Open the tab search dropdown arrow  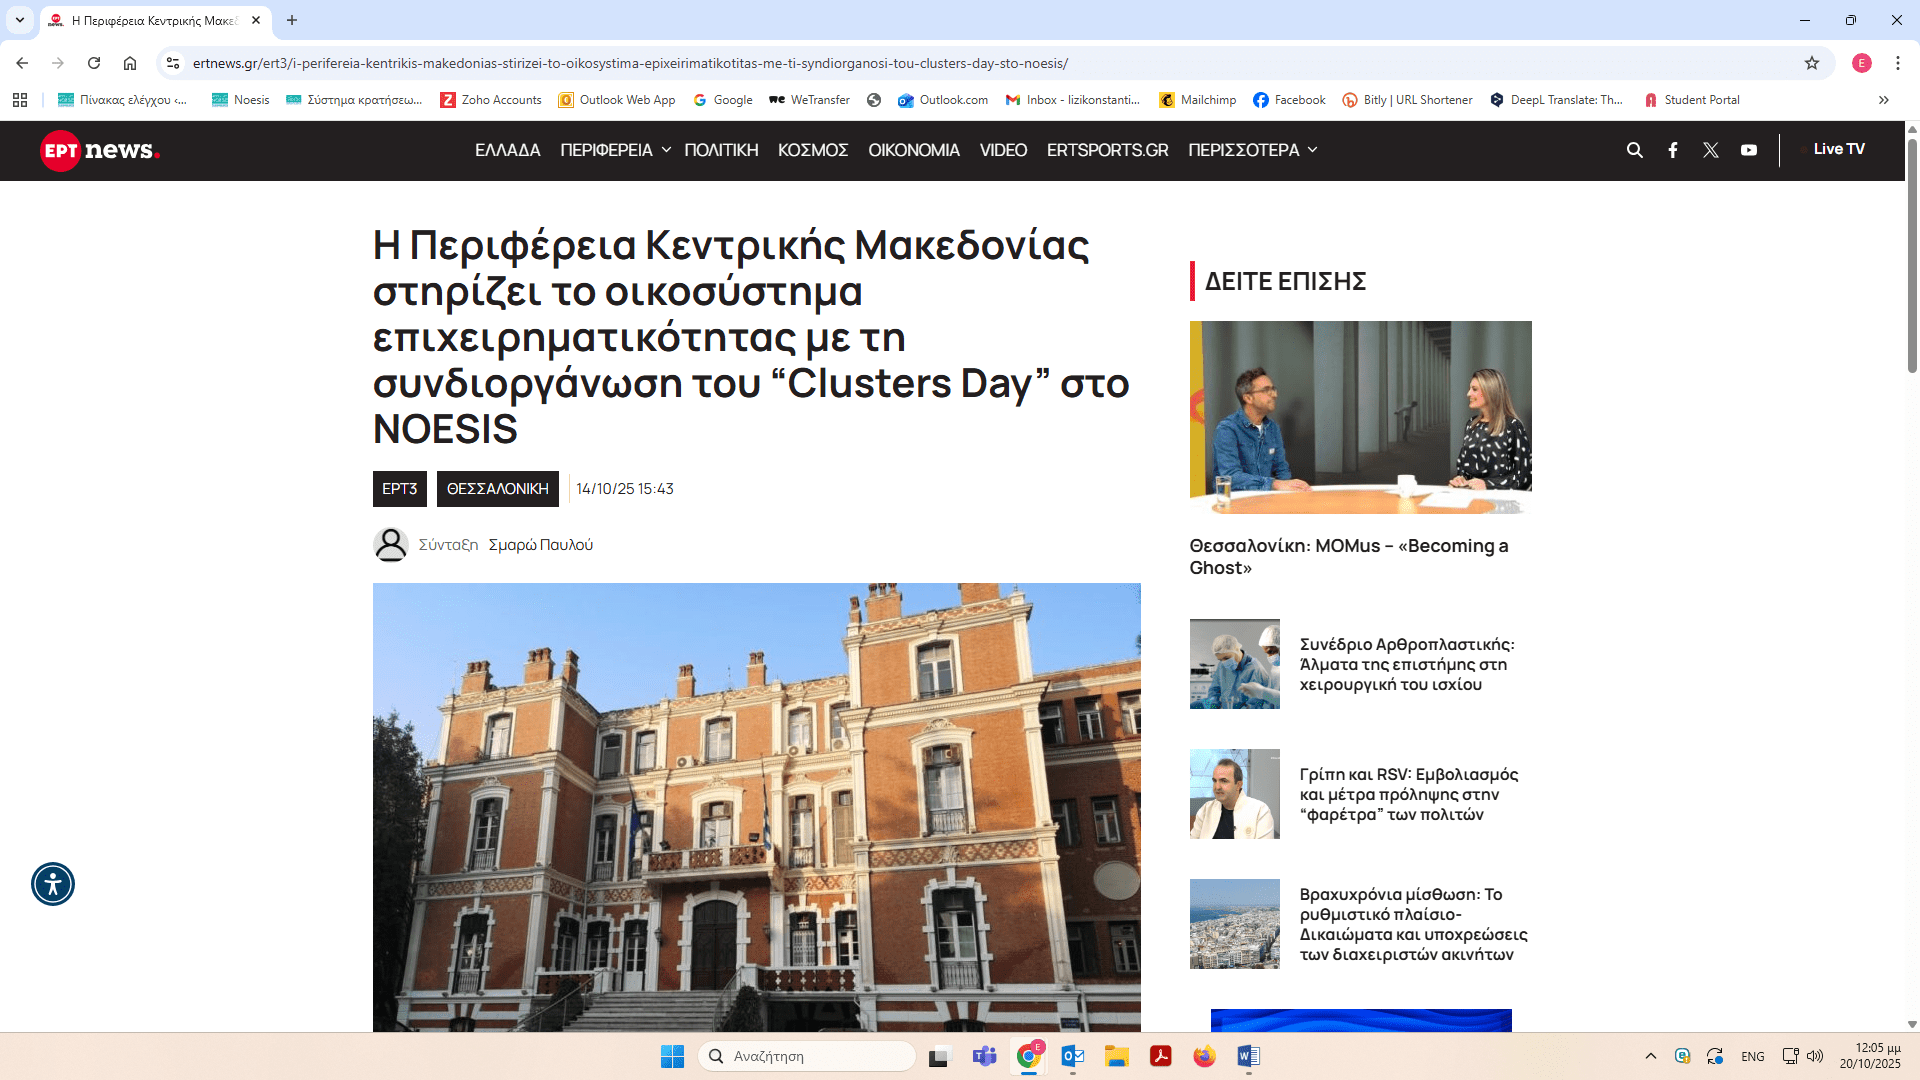pyautogui.click(x=19, y=20)
